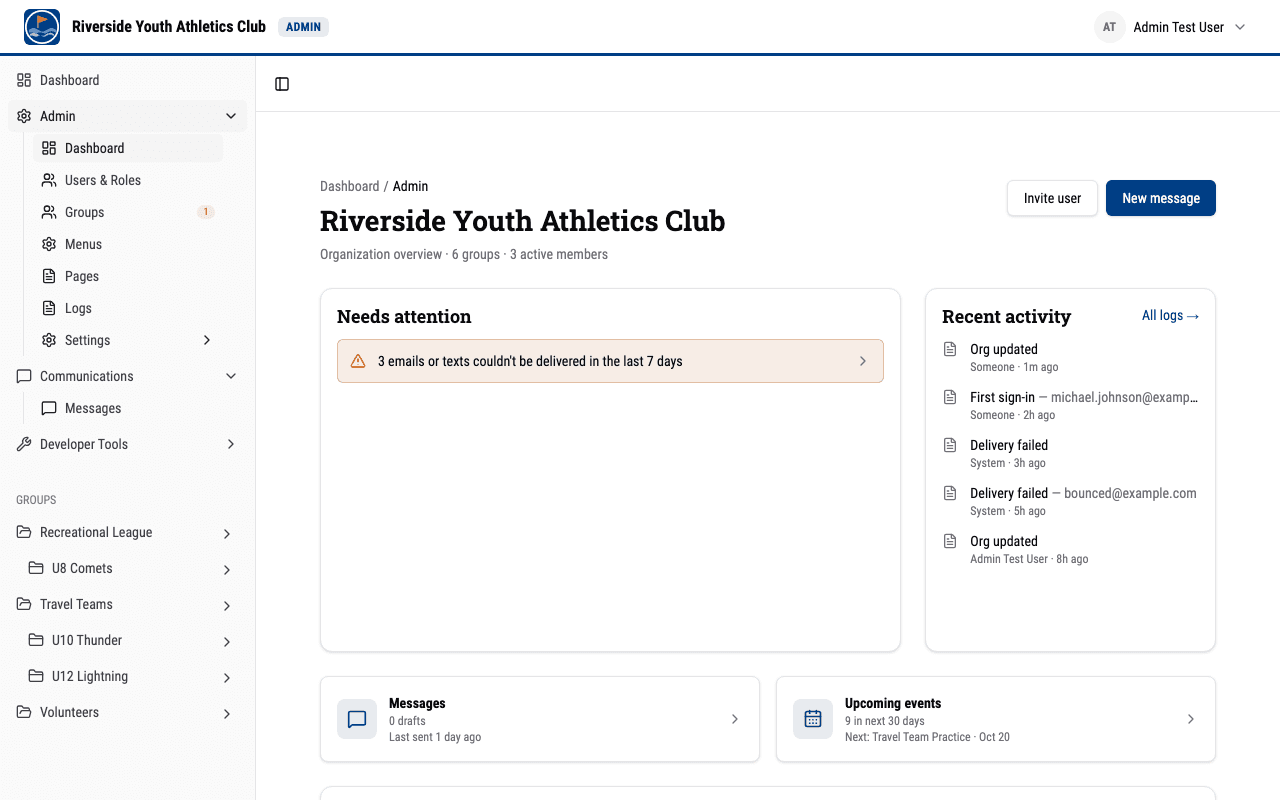Toggle the sidebar panel icon

tap(282, 84)
